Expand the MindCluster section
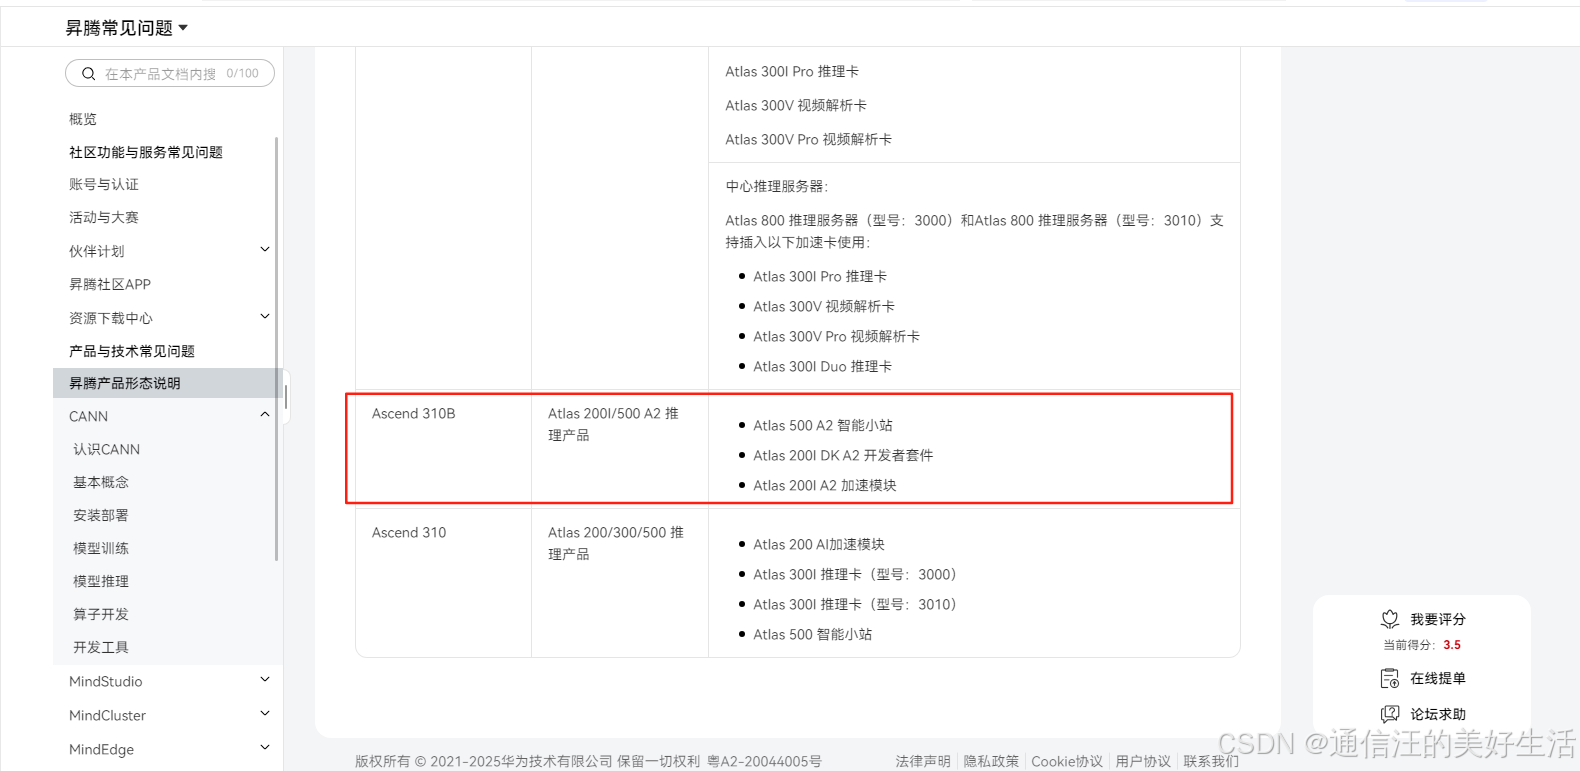 tap(265, 714)
